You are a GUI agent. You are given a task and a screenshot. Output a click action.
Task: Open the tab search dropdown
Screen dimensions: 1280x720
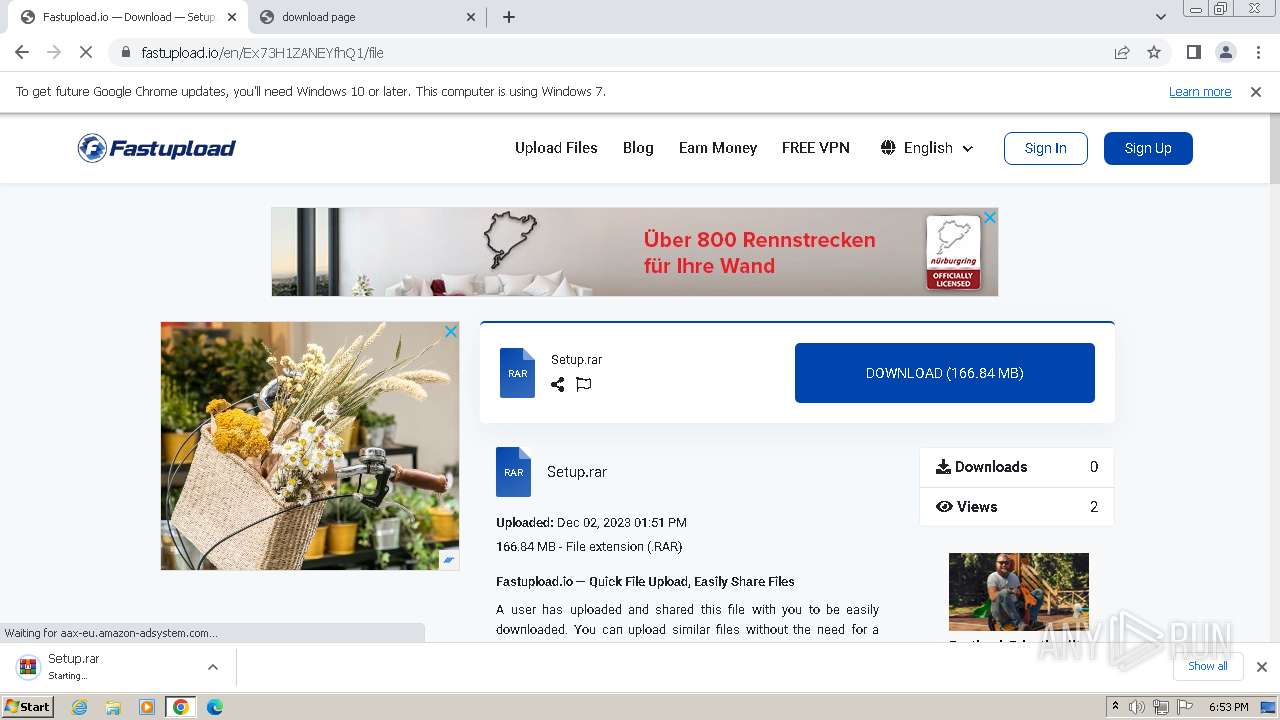click(x=1160, y=17)
